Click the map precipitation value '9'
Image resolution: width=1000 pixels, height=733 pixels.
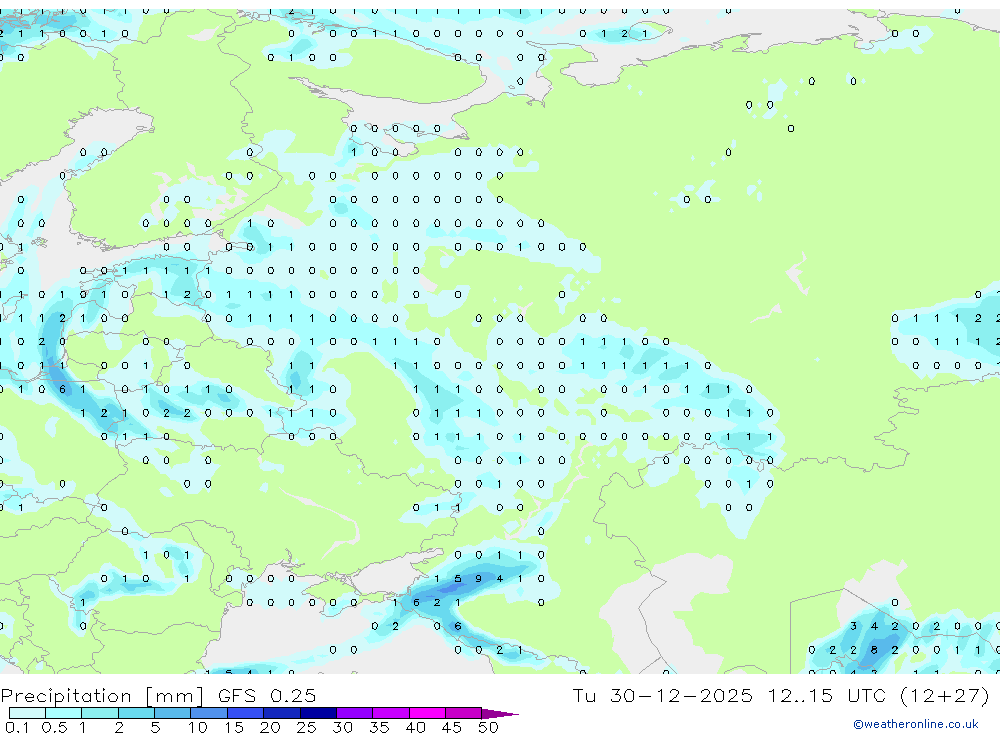click(x=478, y=579)
